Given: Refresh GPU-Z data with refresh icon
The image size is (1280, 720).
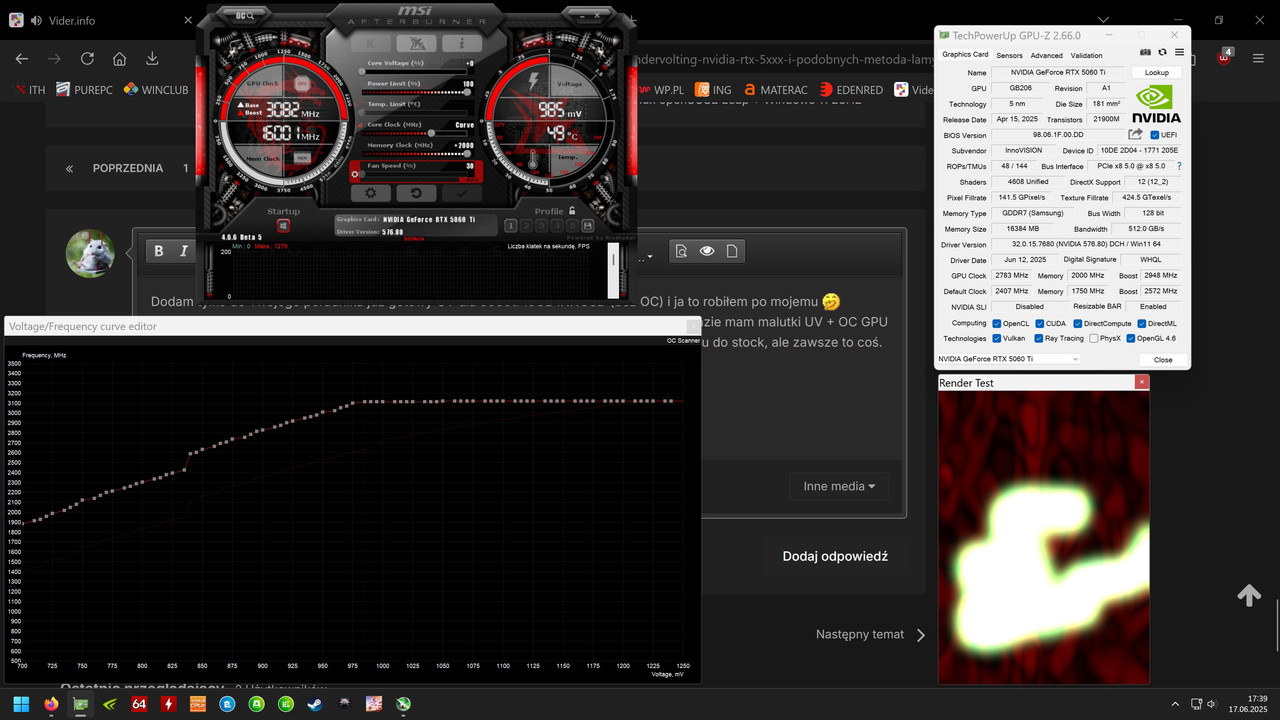Looking at the screenshot, I should click(1162, 52).
